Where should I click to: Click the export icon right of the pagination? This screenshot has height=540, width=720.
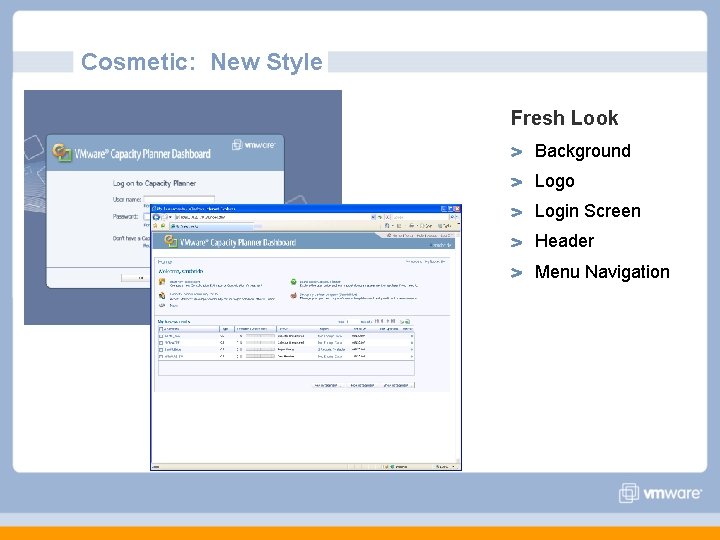(x=405, y=322)
